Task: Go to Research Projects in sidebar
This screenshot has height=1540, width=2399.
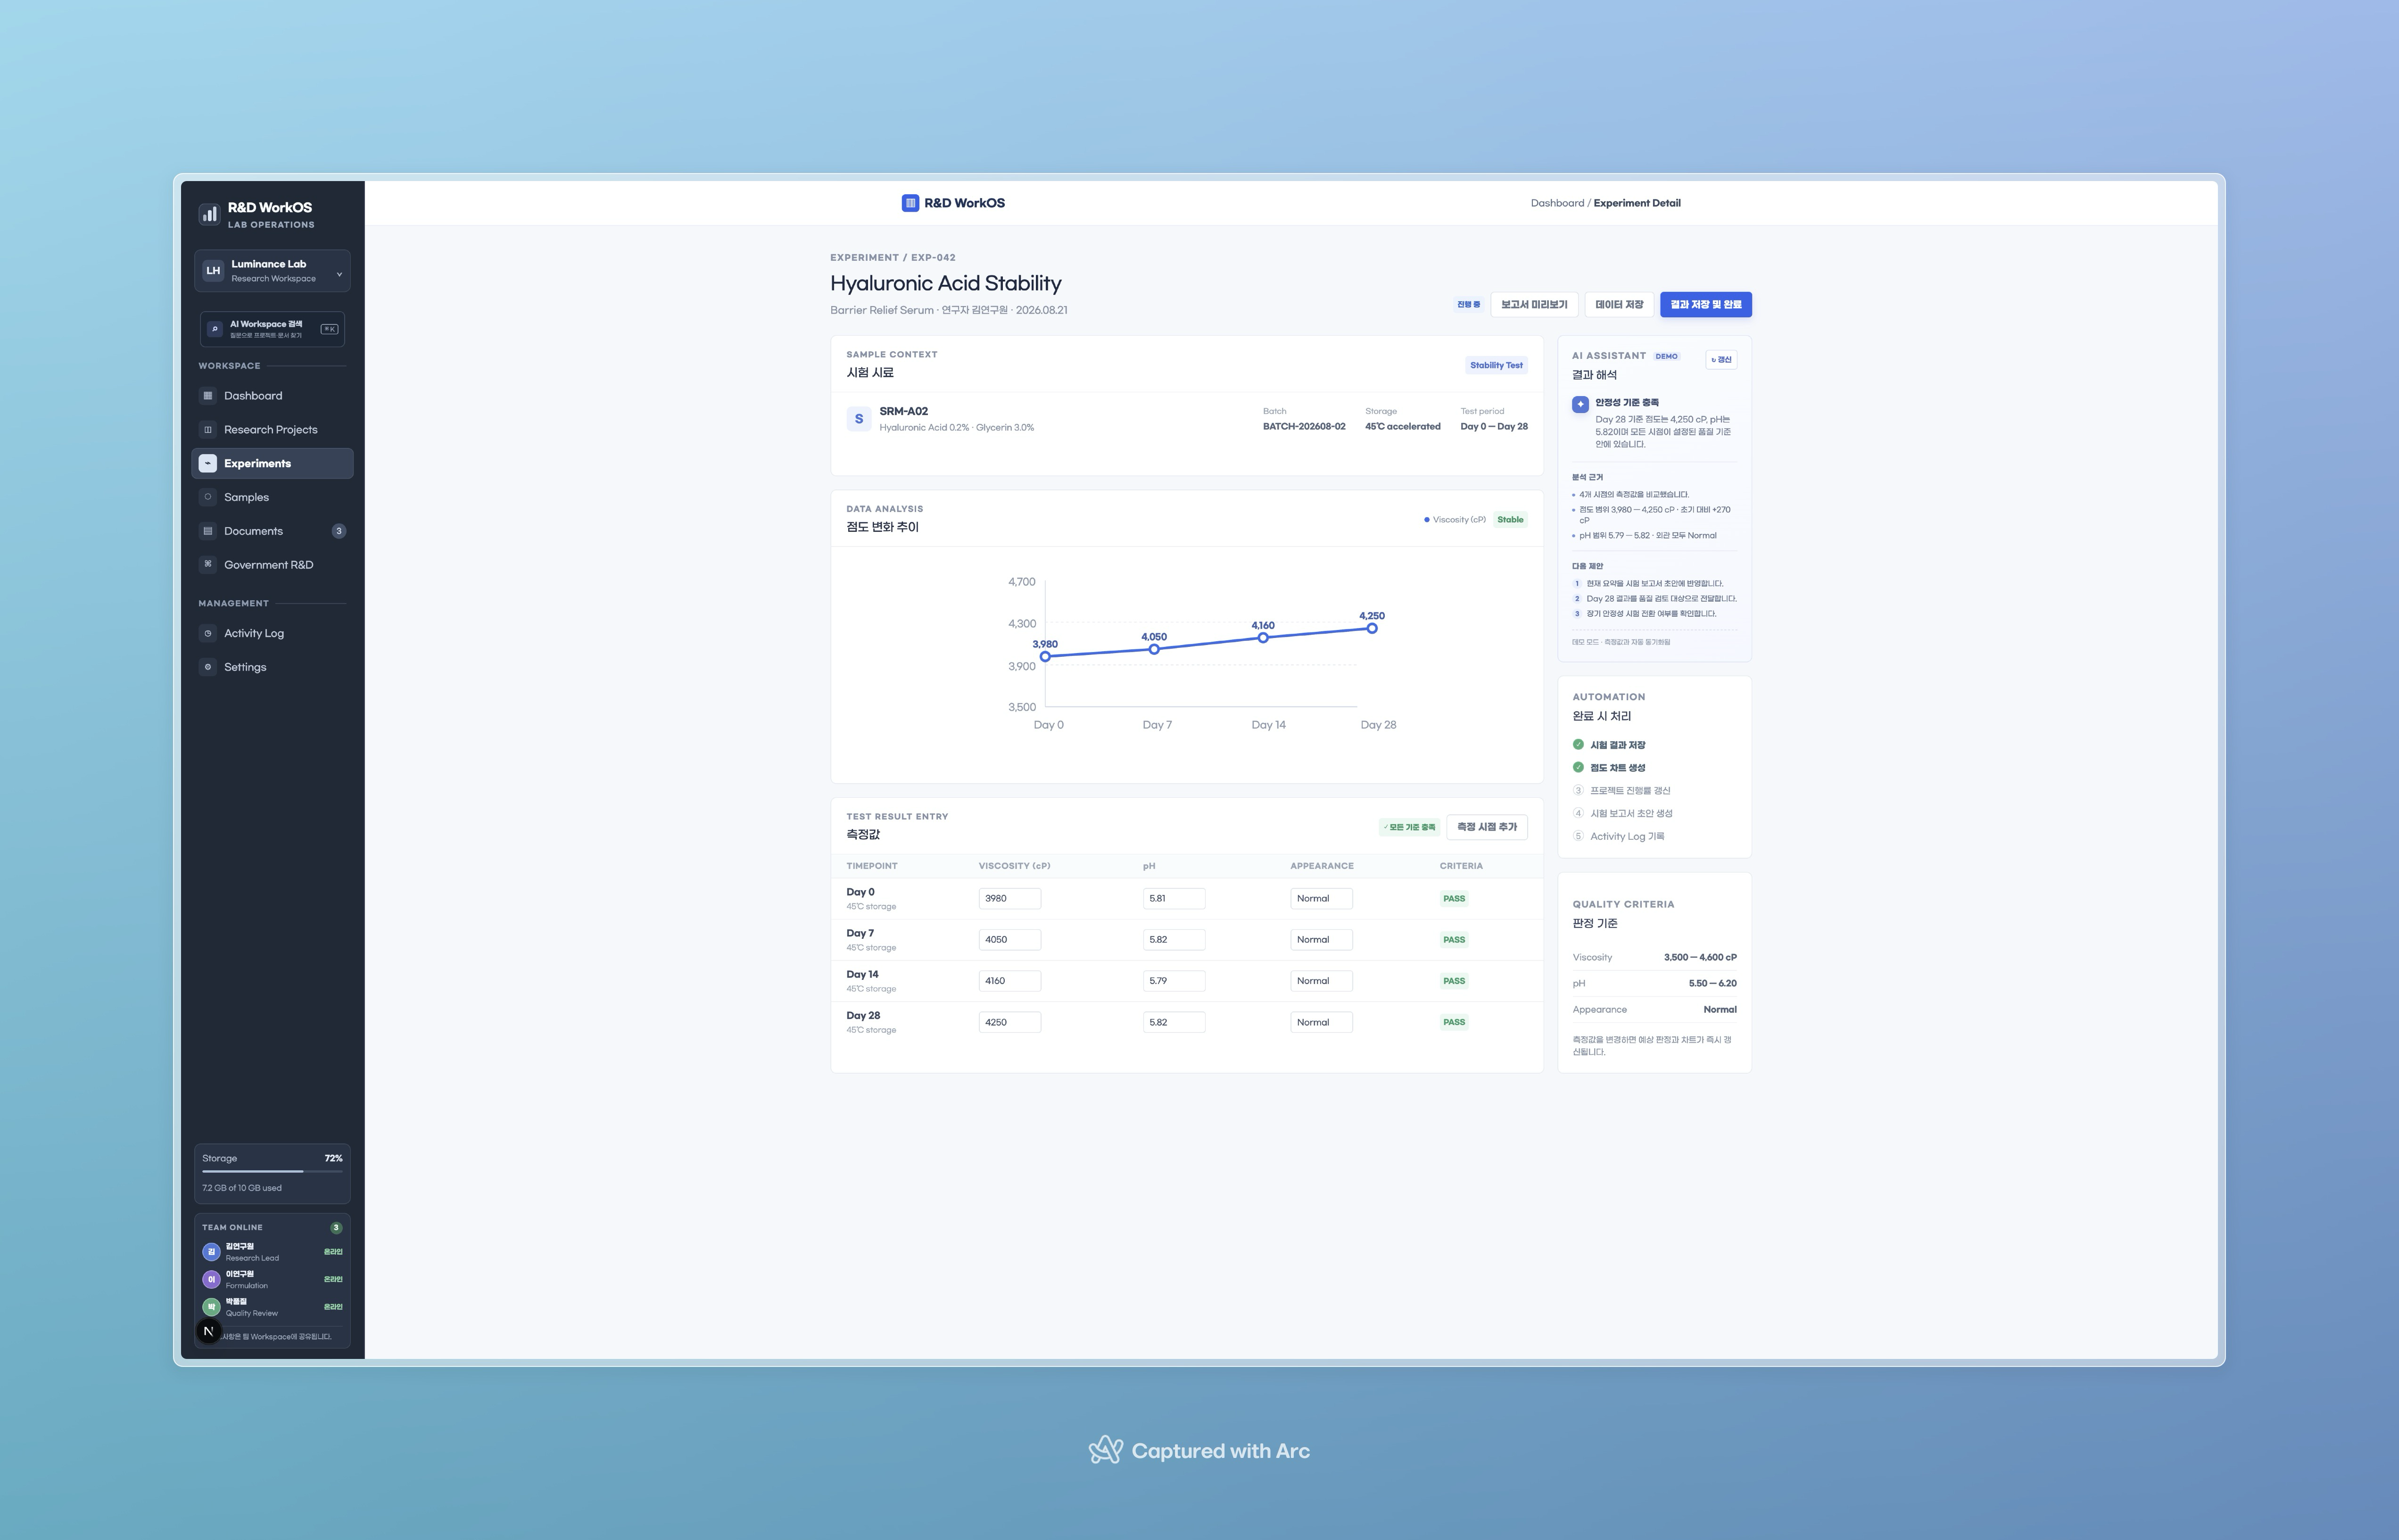Action: [x=272, y=430]
